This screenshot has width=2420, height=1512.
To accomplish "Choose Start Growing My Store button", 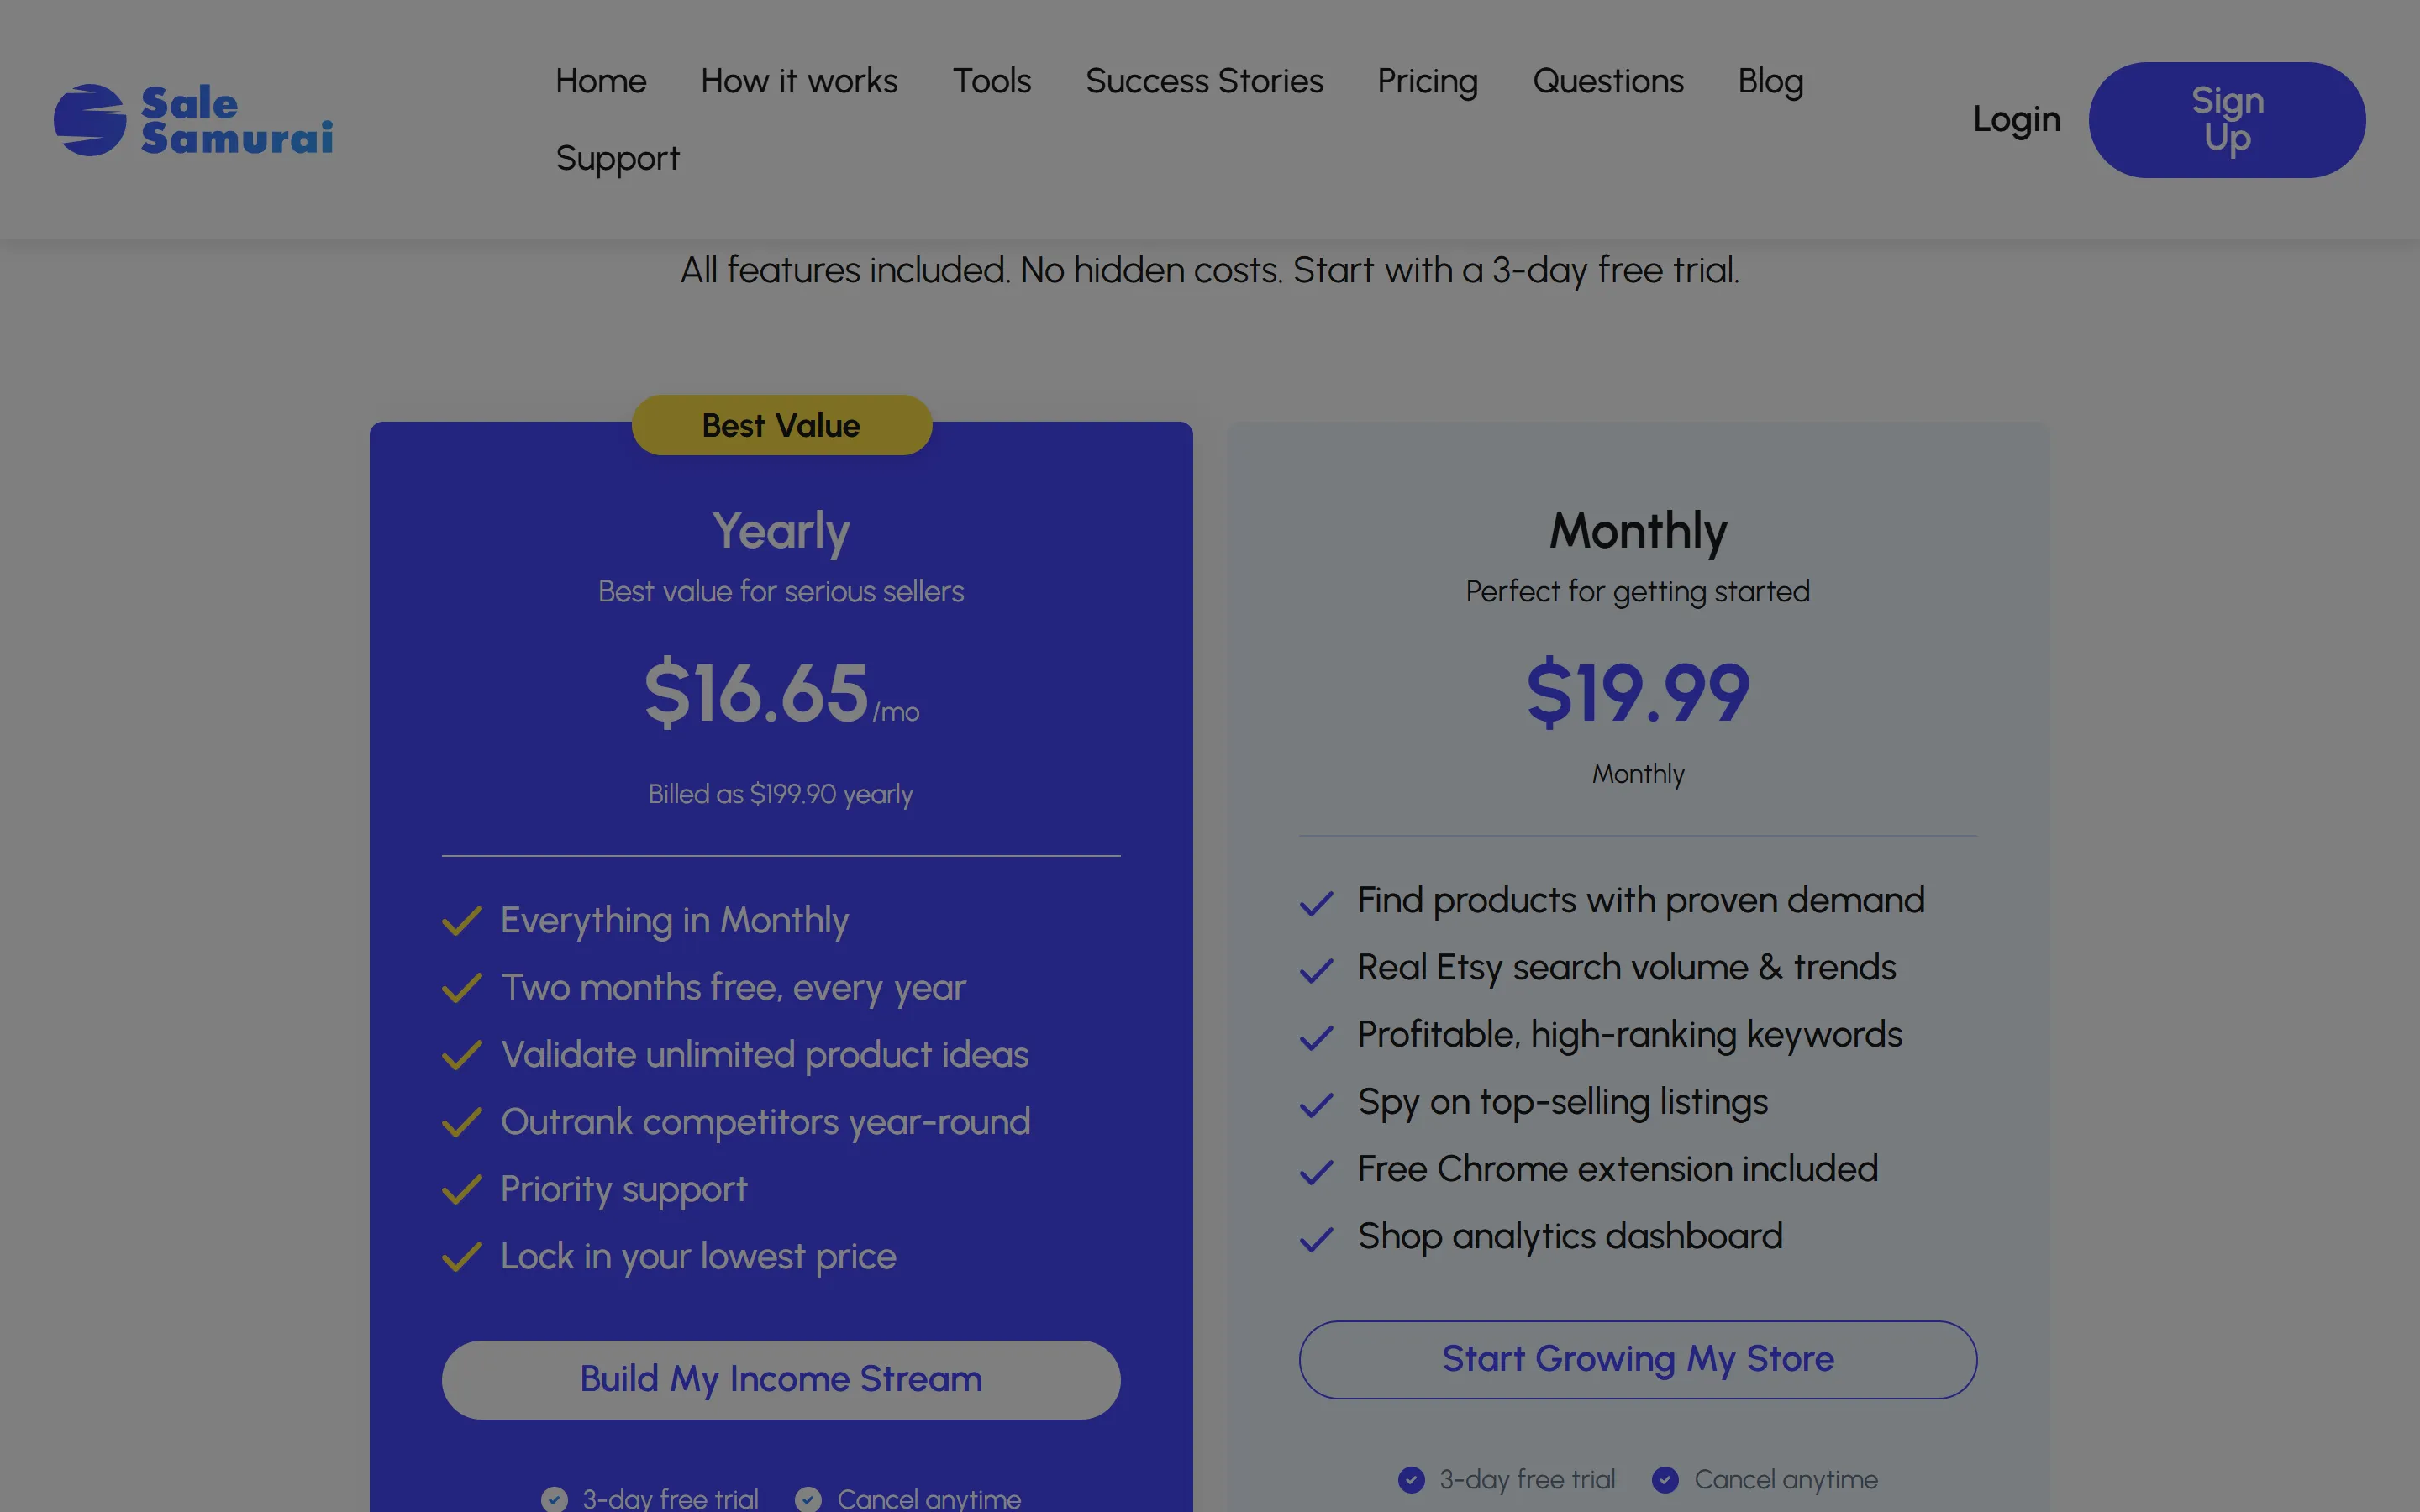I will 1638,1359.
